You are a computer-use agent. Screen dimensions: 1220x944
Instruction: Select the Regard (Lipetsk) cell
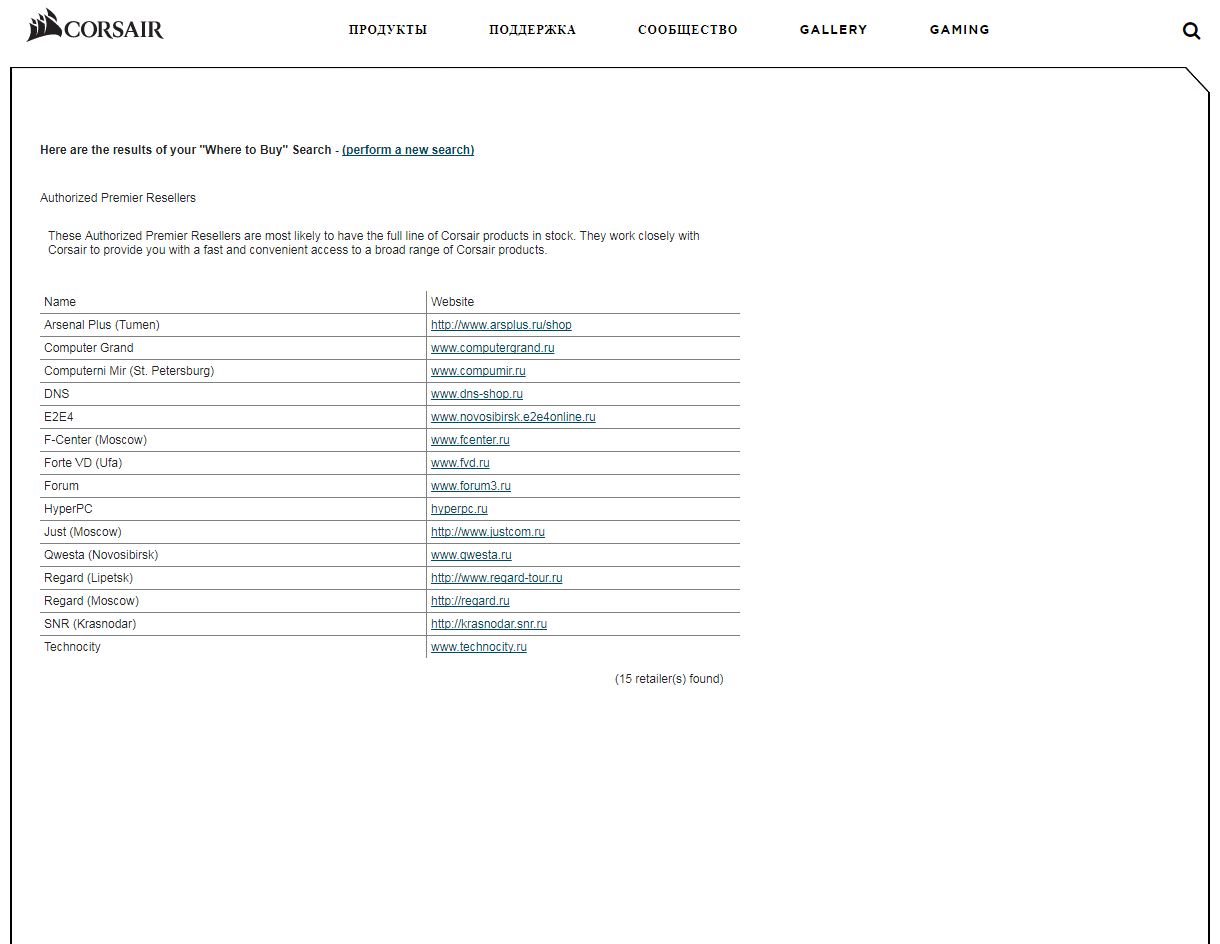pyautogui.click(x=233, y=578)
